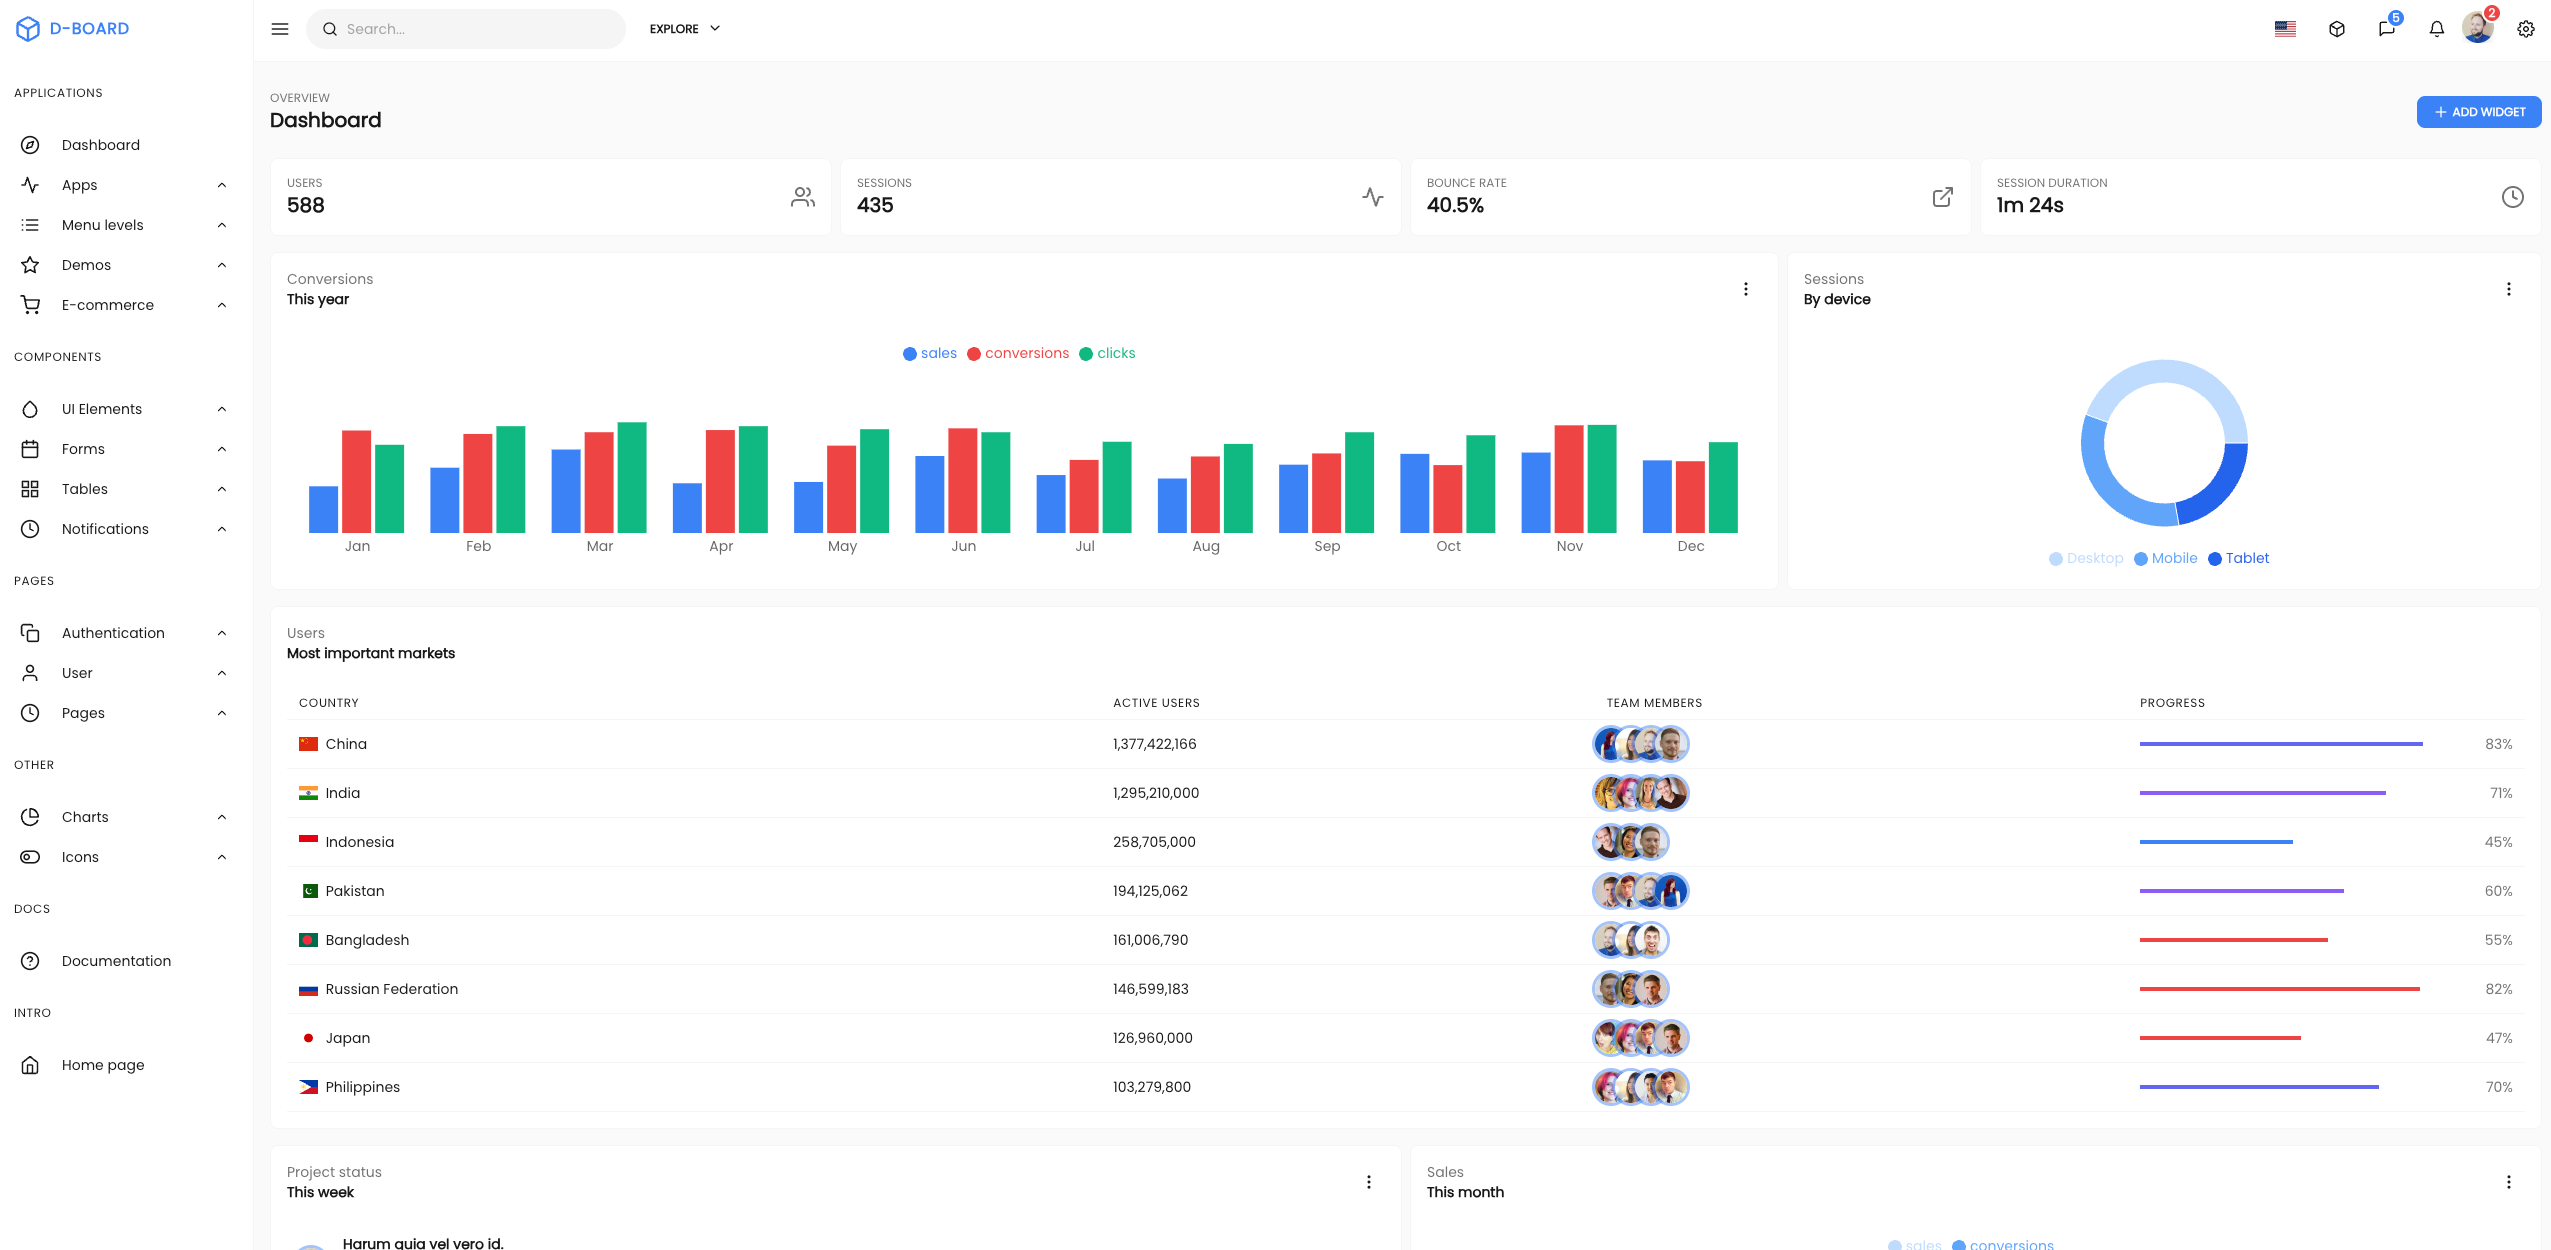The image size is (2551, 1250).
Task: Open Sales this month three-dot menu
Action: click(x=2509, y=1182)
